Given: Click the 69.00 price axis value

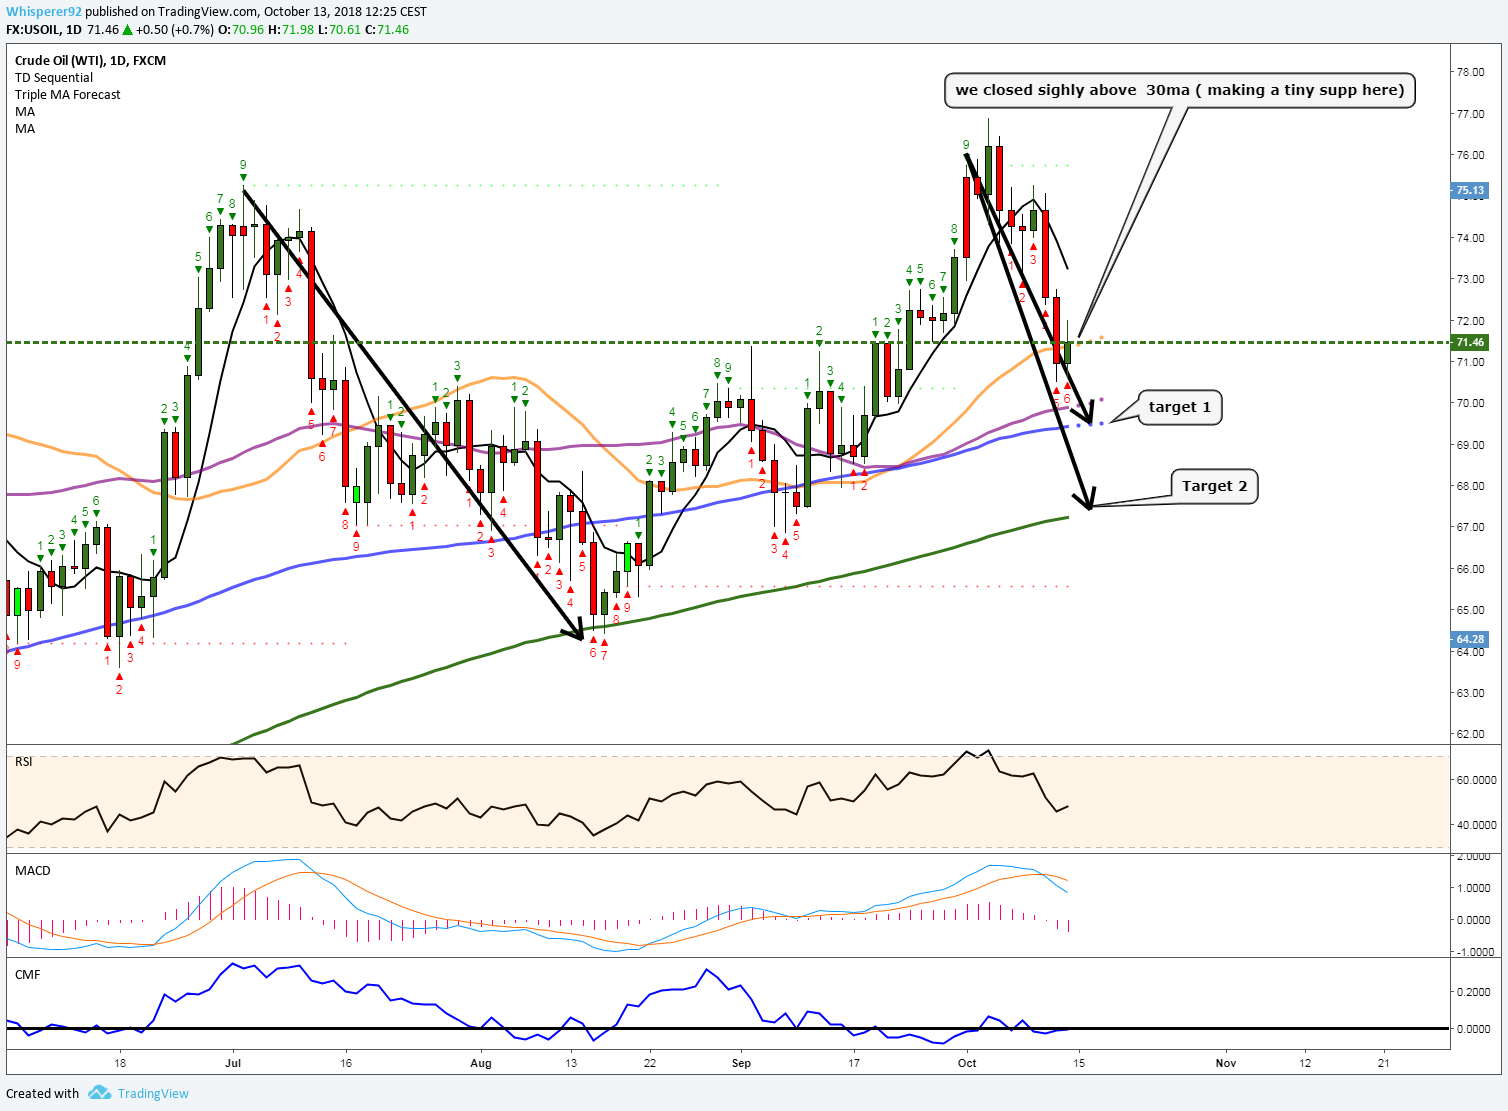Looking at the screenshot, I should 1470,444.
